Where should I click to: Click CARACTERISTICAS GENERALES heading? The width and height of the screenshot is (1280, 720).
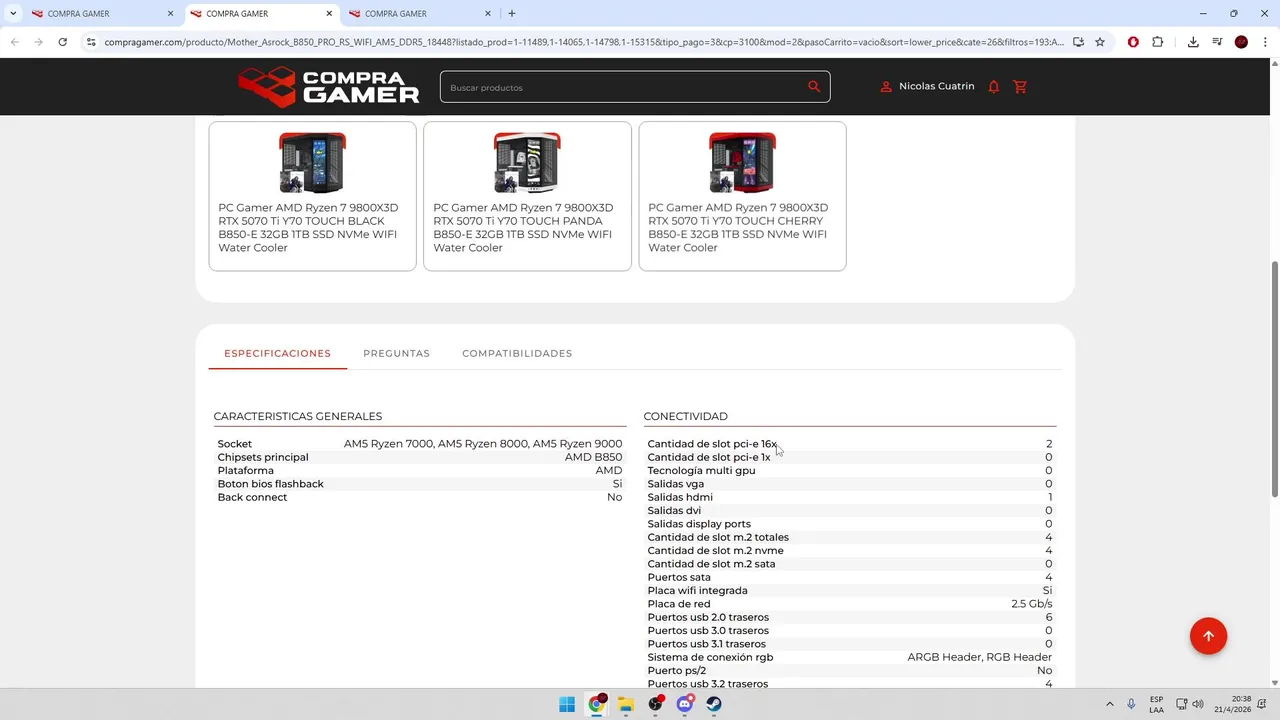[297, 416]
